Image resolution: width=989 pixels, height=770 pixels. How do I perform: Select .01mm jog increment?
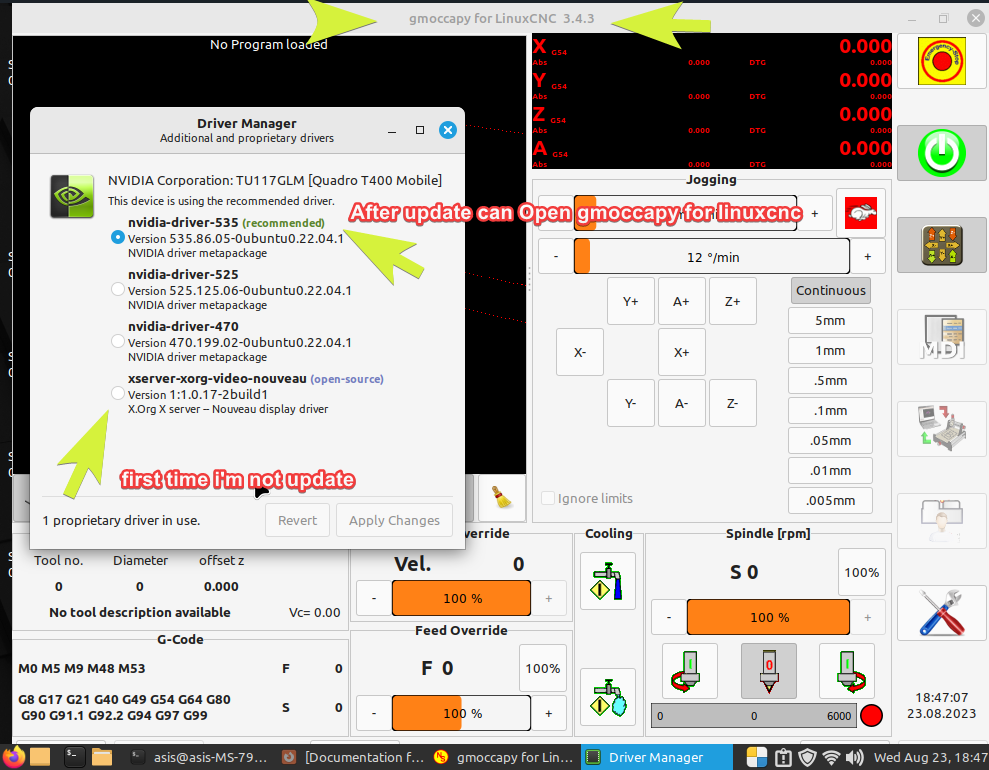point(830,470)
